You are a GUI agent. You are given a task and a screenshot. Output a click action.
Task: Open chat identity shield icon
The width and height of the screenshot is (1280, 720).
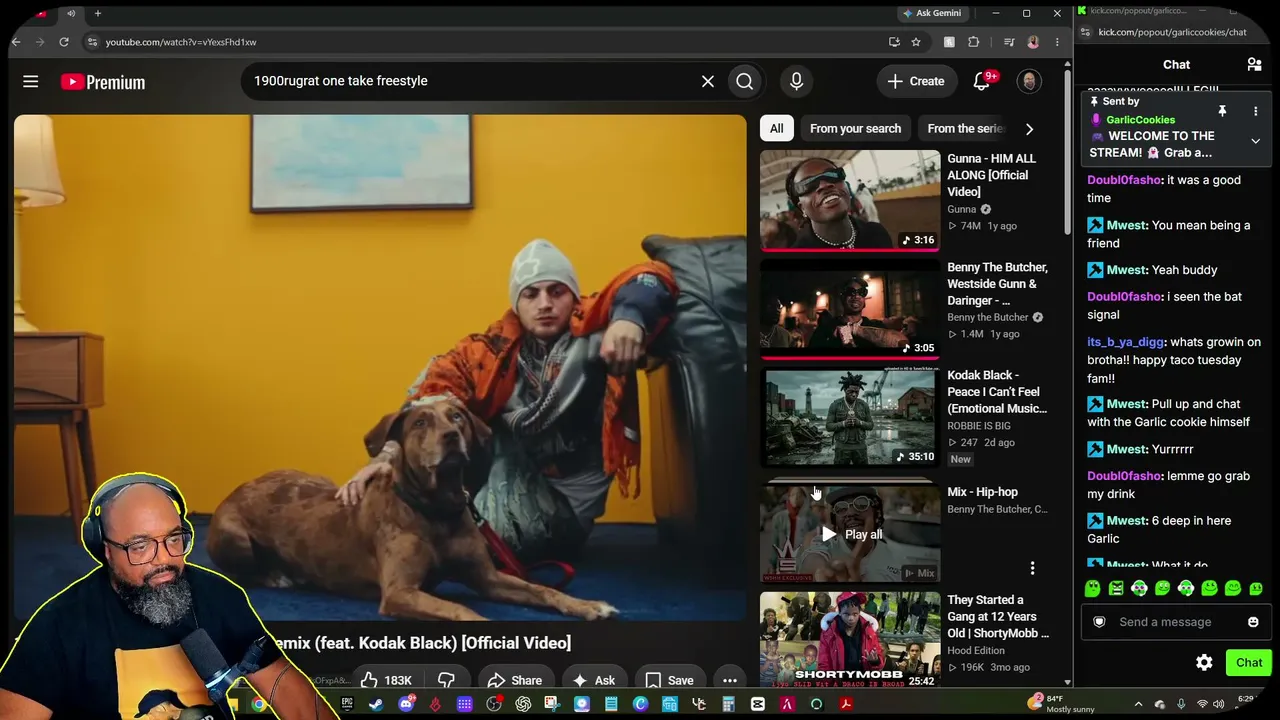[x=1099, y=622]
